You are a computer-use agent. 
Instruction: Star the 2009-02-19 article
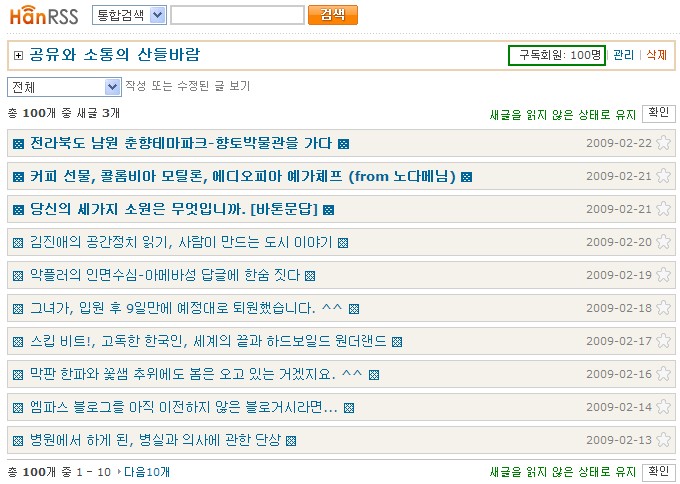click(664, 275)
